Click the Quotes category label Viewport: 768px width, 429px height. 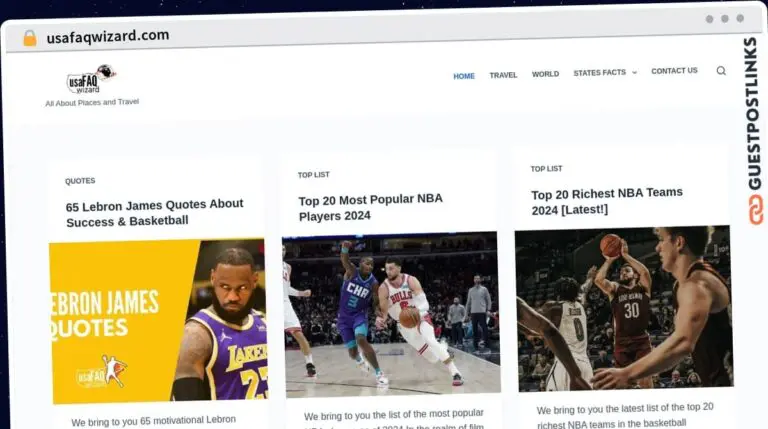tap(80, 181)
